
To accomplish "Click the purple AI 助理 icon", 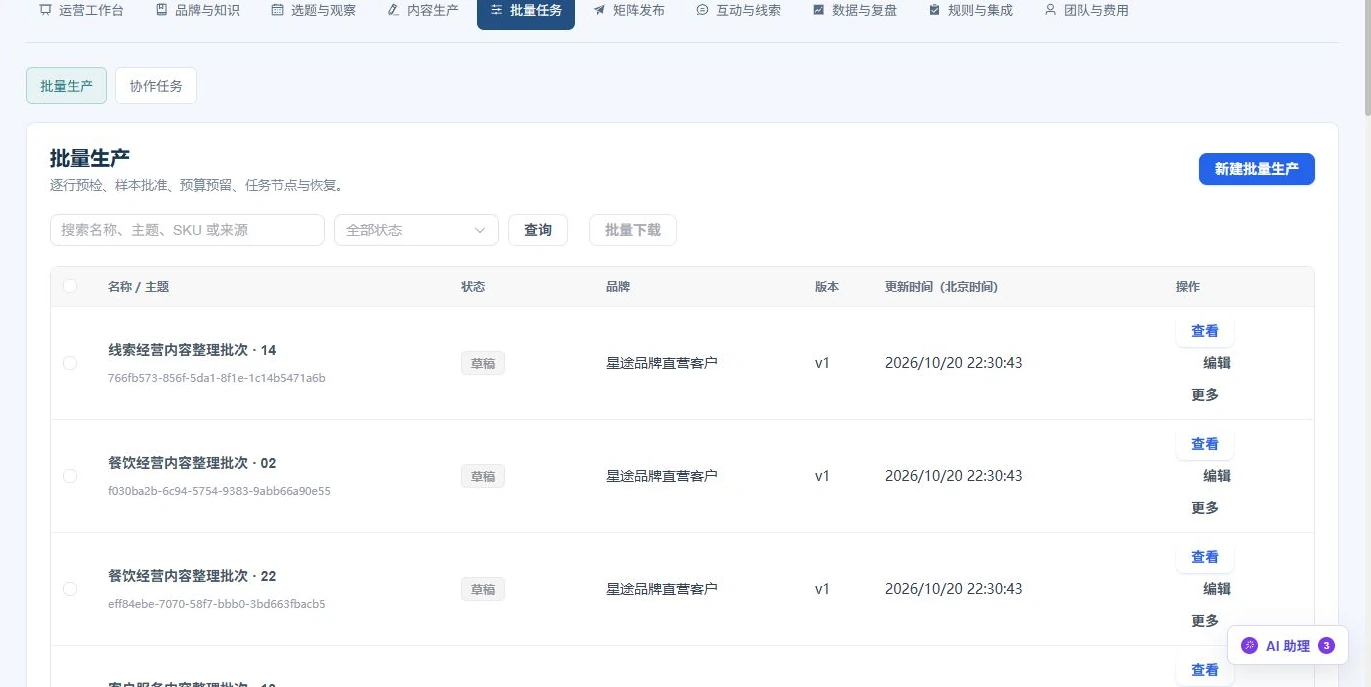I will point(1249,646).
